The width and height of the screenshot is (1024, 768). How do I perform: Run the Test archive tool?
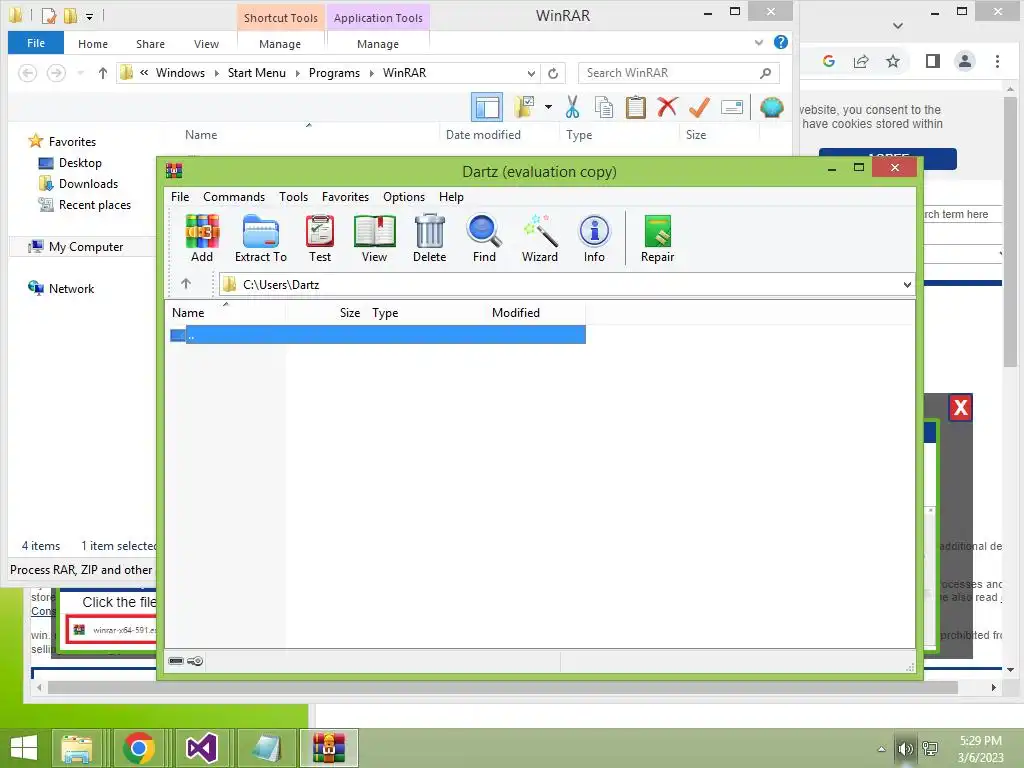click(x=320, y=238)
